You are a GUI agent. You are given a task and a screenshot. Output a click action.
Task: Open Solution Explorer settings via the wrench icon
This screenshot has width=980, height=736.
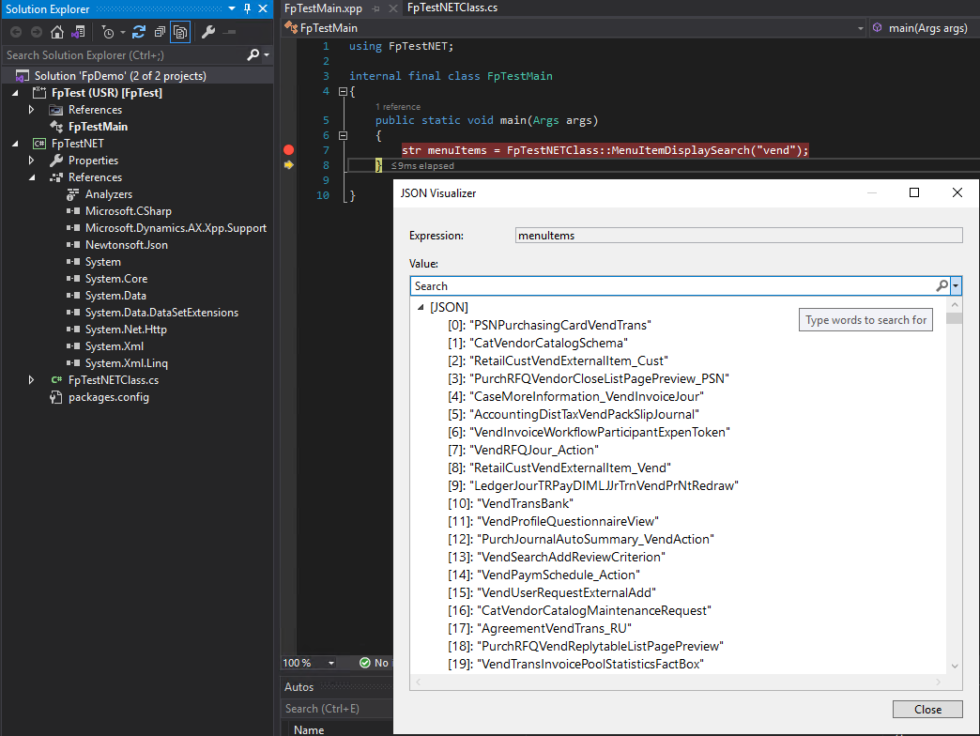[208, 31]
